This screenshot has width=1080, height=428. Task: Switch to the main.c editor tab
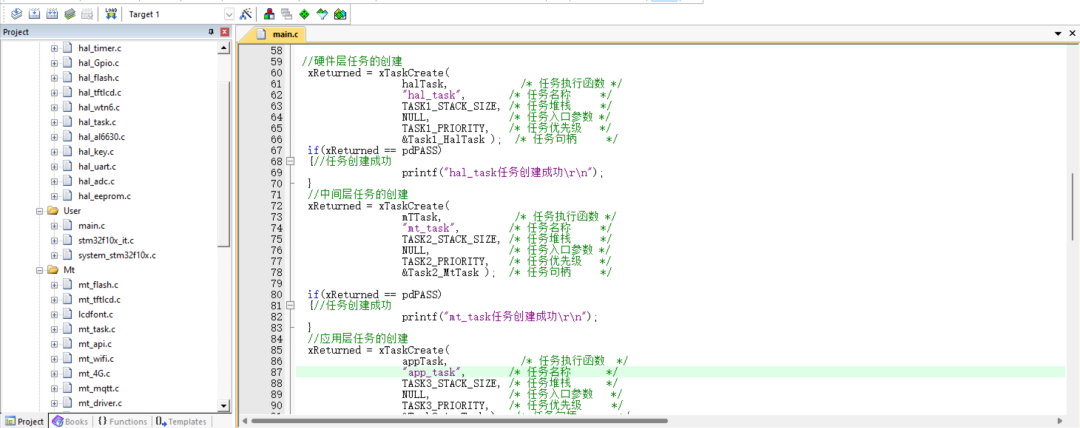(x=279, y=34)
